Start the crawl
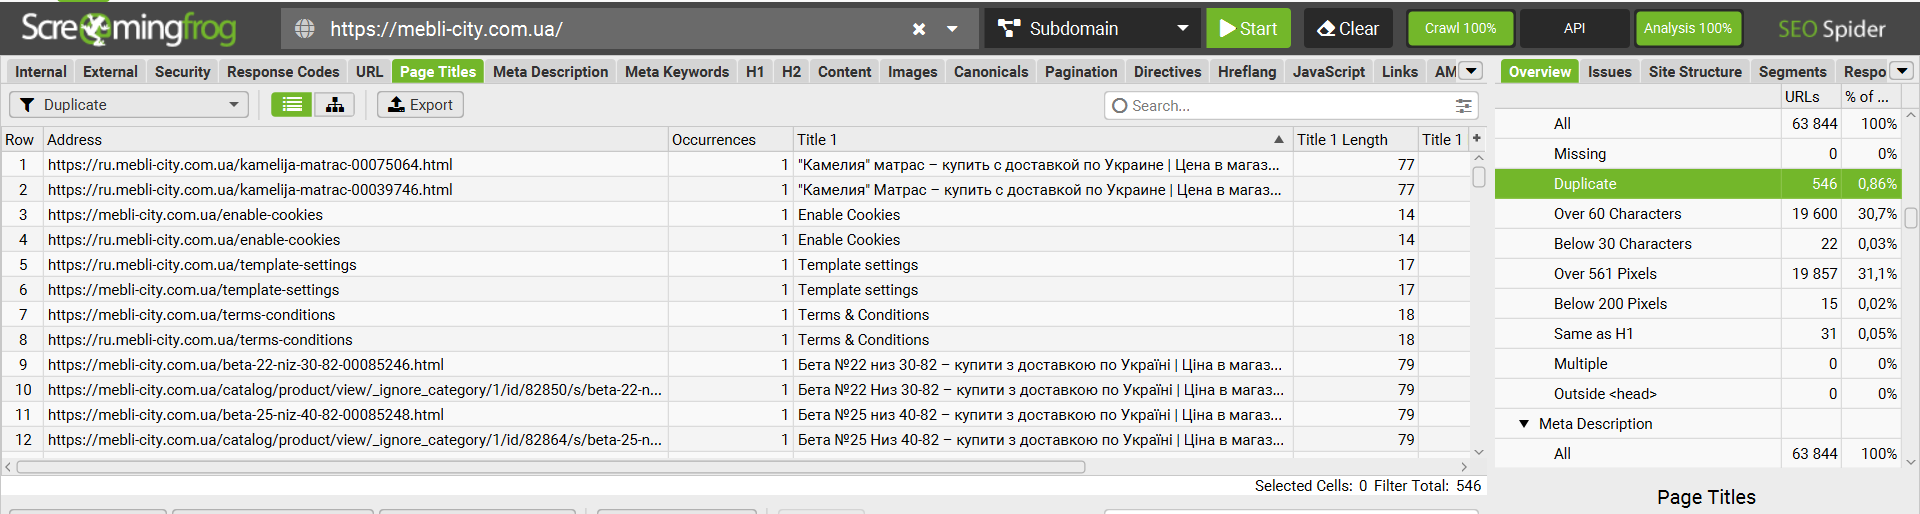The width and height of the screenshot is (1920, 514). pyautogui.click(x=1248, y=29)
